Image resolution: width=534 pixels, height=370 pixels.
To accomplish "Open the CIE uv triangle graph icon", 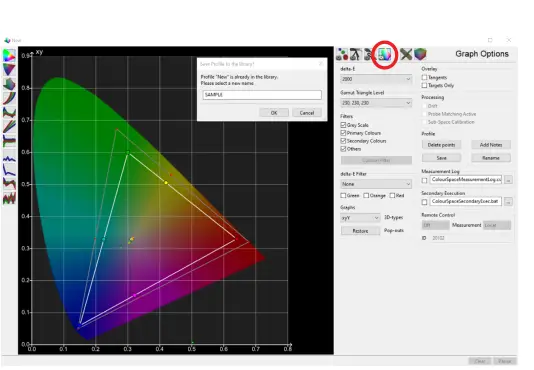I will [9, 69].
